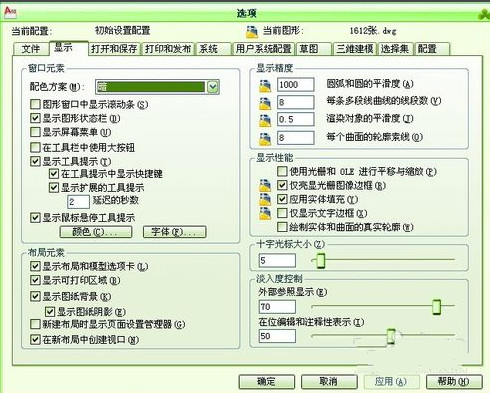This screenshot has height=393, width=490.
Task: Click the drawing icon next to 渲染对象的平滑度
Action: 265,120
